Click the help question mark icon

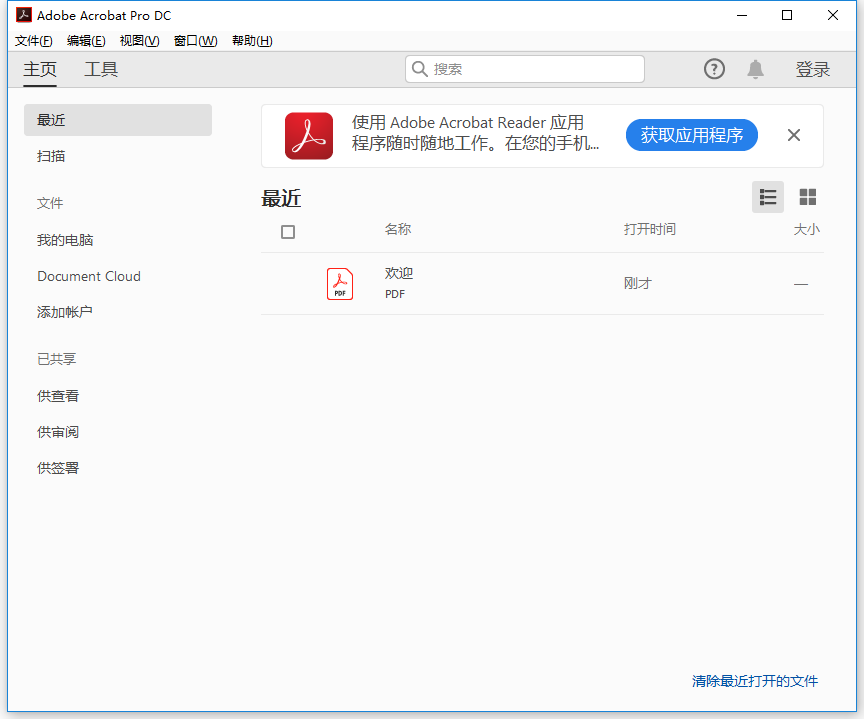click(x=714, y=69)
